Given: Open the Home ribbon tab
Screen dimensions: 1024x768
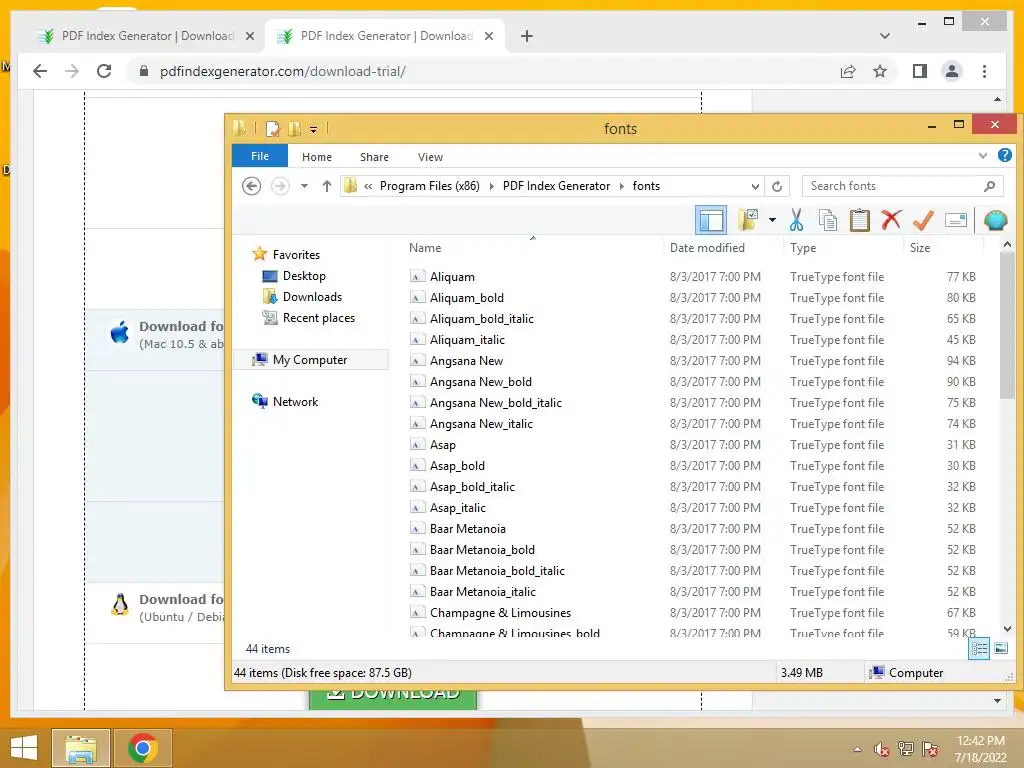Looking at the screenshot, I should point(317,157).
